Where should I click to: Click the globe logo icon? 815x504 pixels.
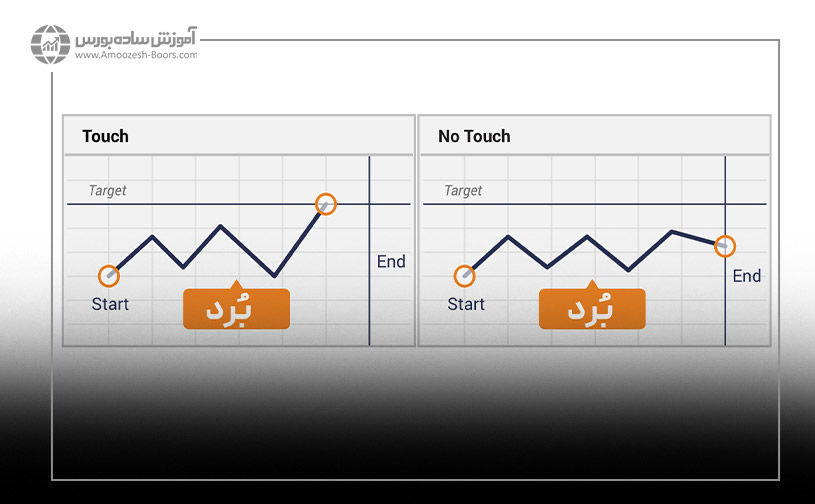click(x=50, y=46)
